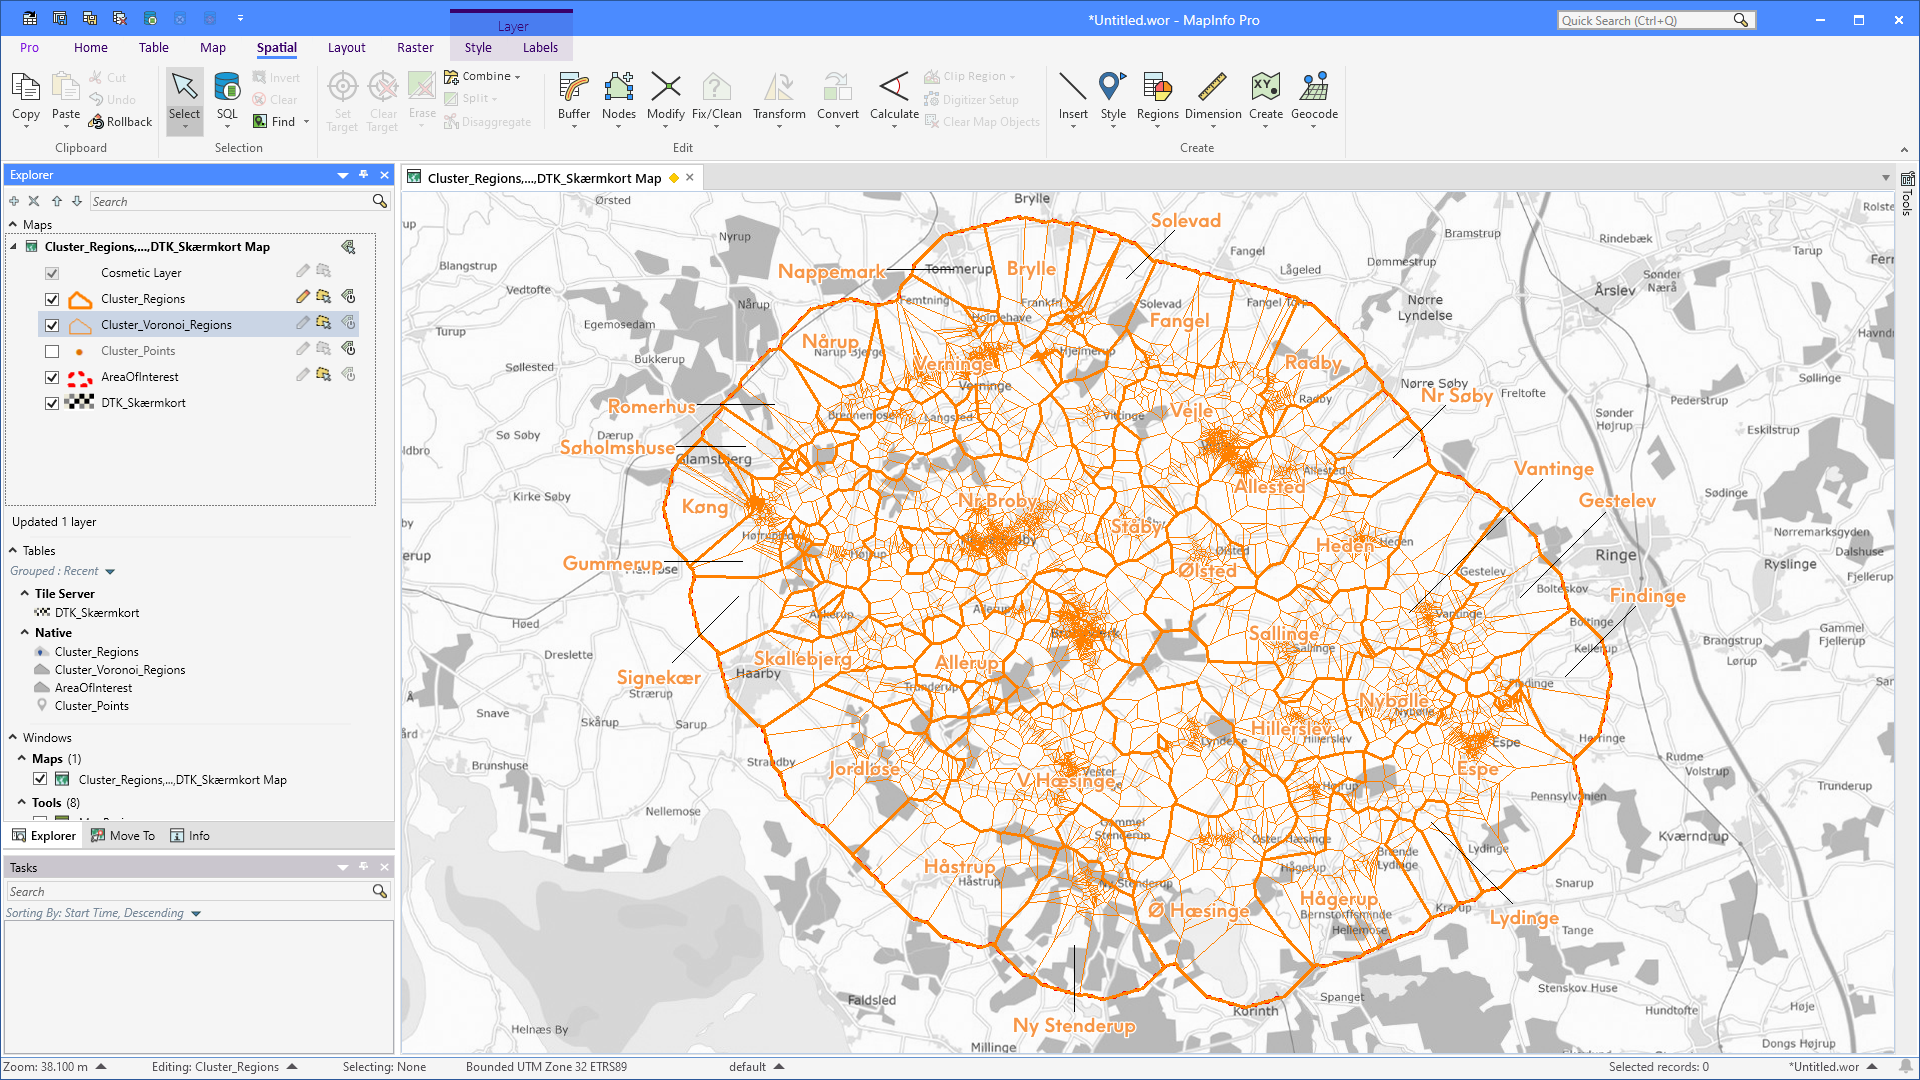1920x1080 pixels.
Task: Show the Cluster_Points layer
Action: point(51,350)
